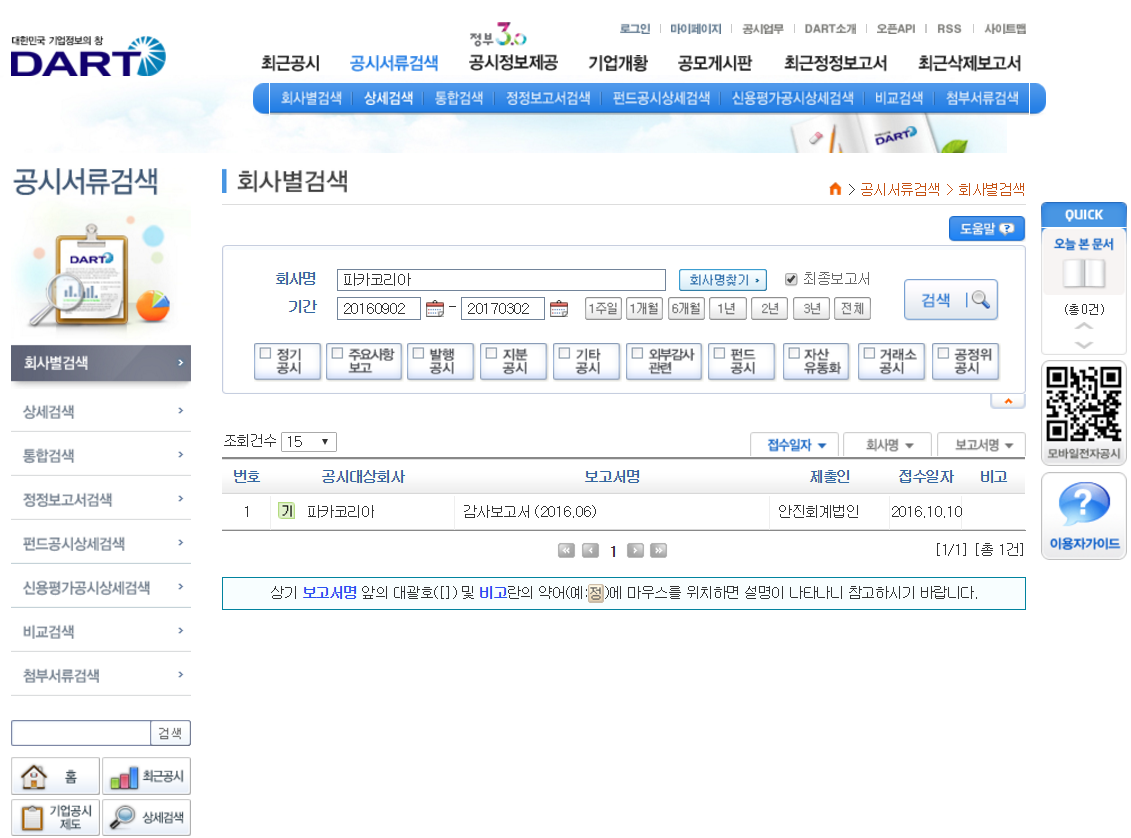Click the magnifier 검색 search button

click(950, 300)
